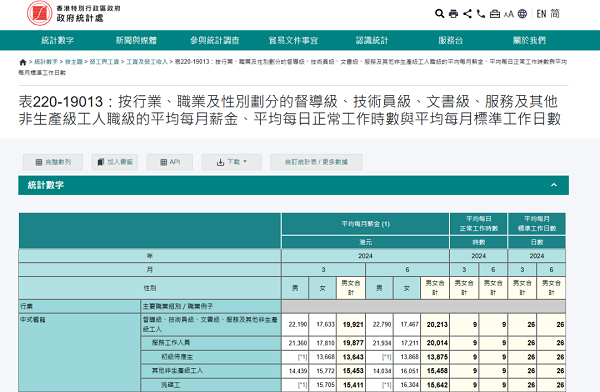This screenshot has height=392, width=600.
Task: Switch language to EN
Action: click(541, 14)
